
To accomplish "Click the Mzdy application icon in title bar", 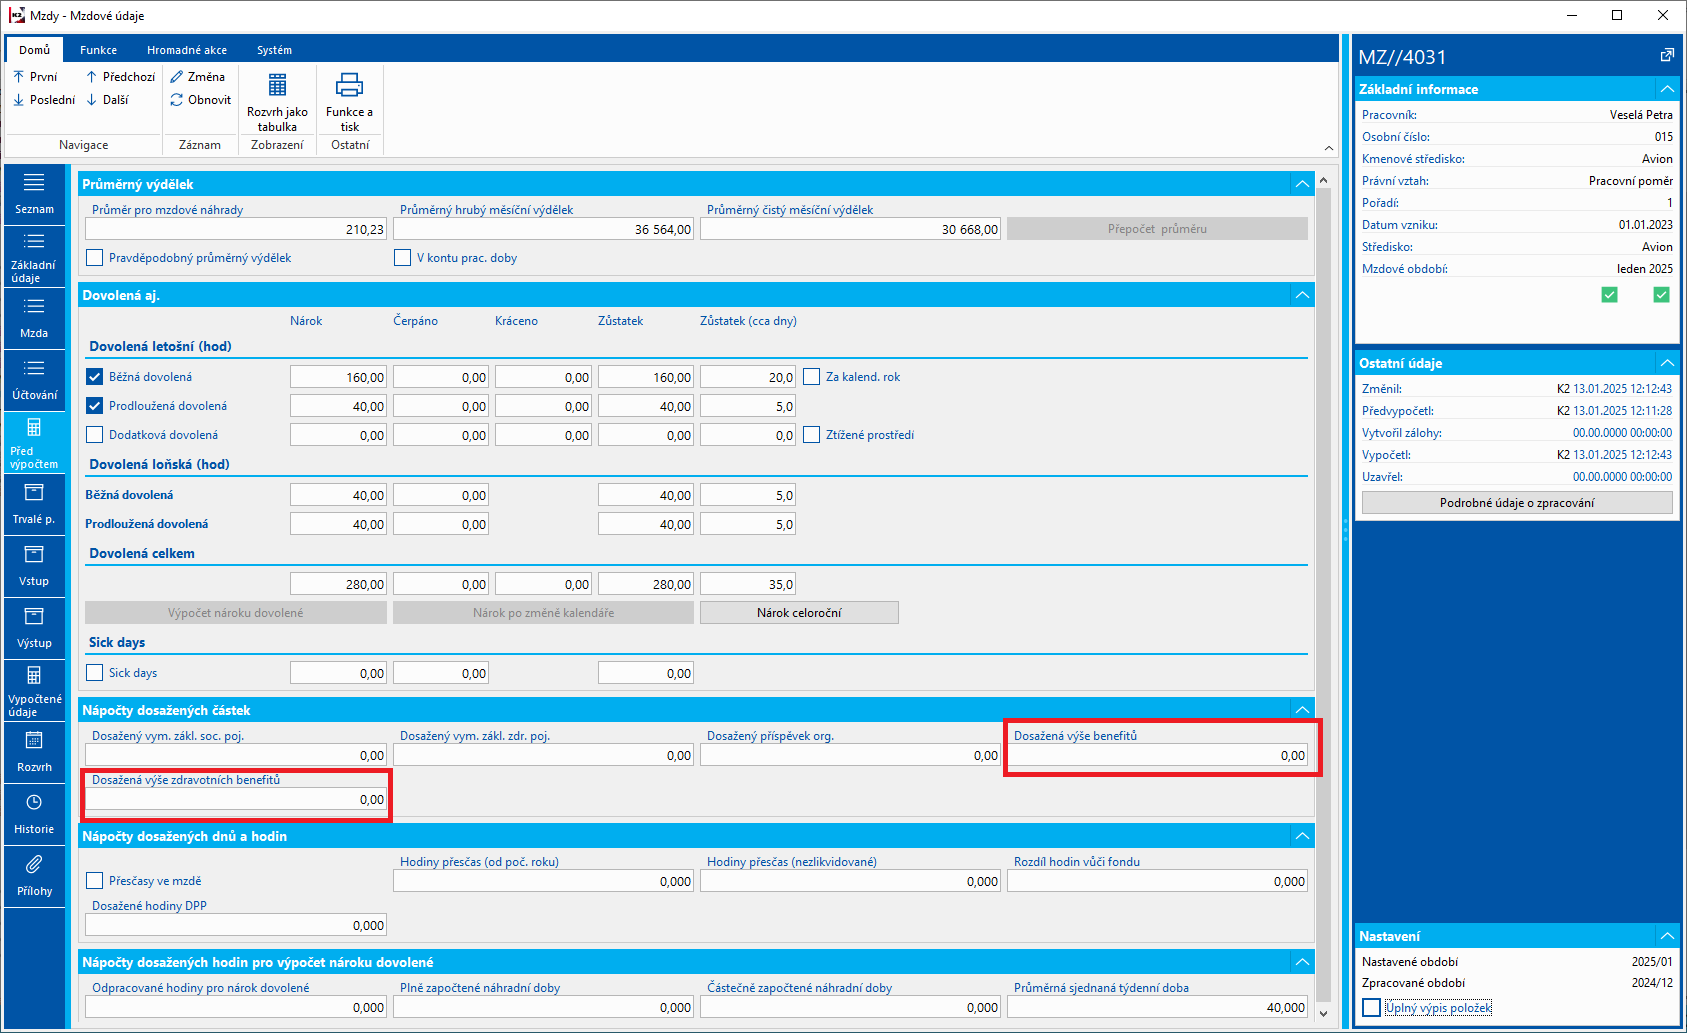I will point(17,15).
